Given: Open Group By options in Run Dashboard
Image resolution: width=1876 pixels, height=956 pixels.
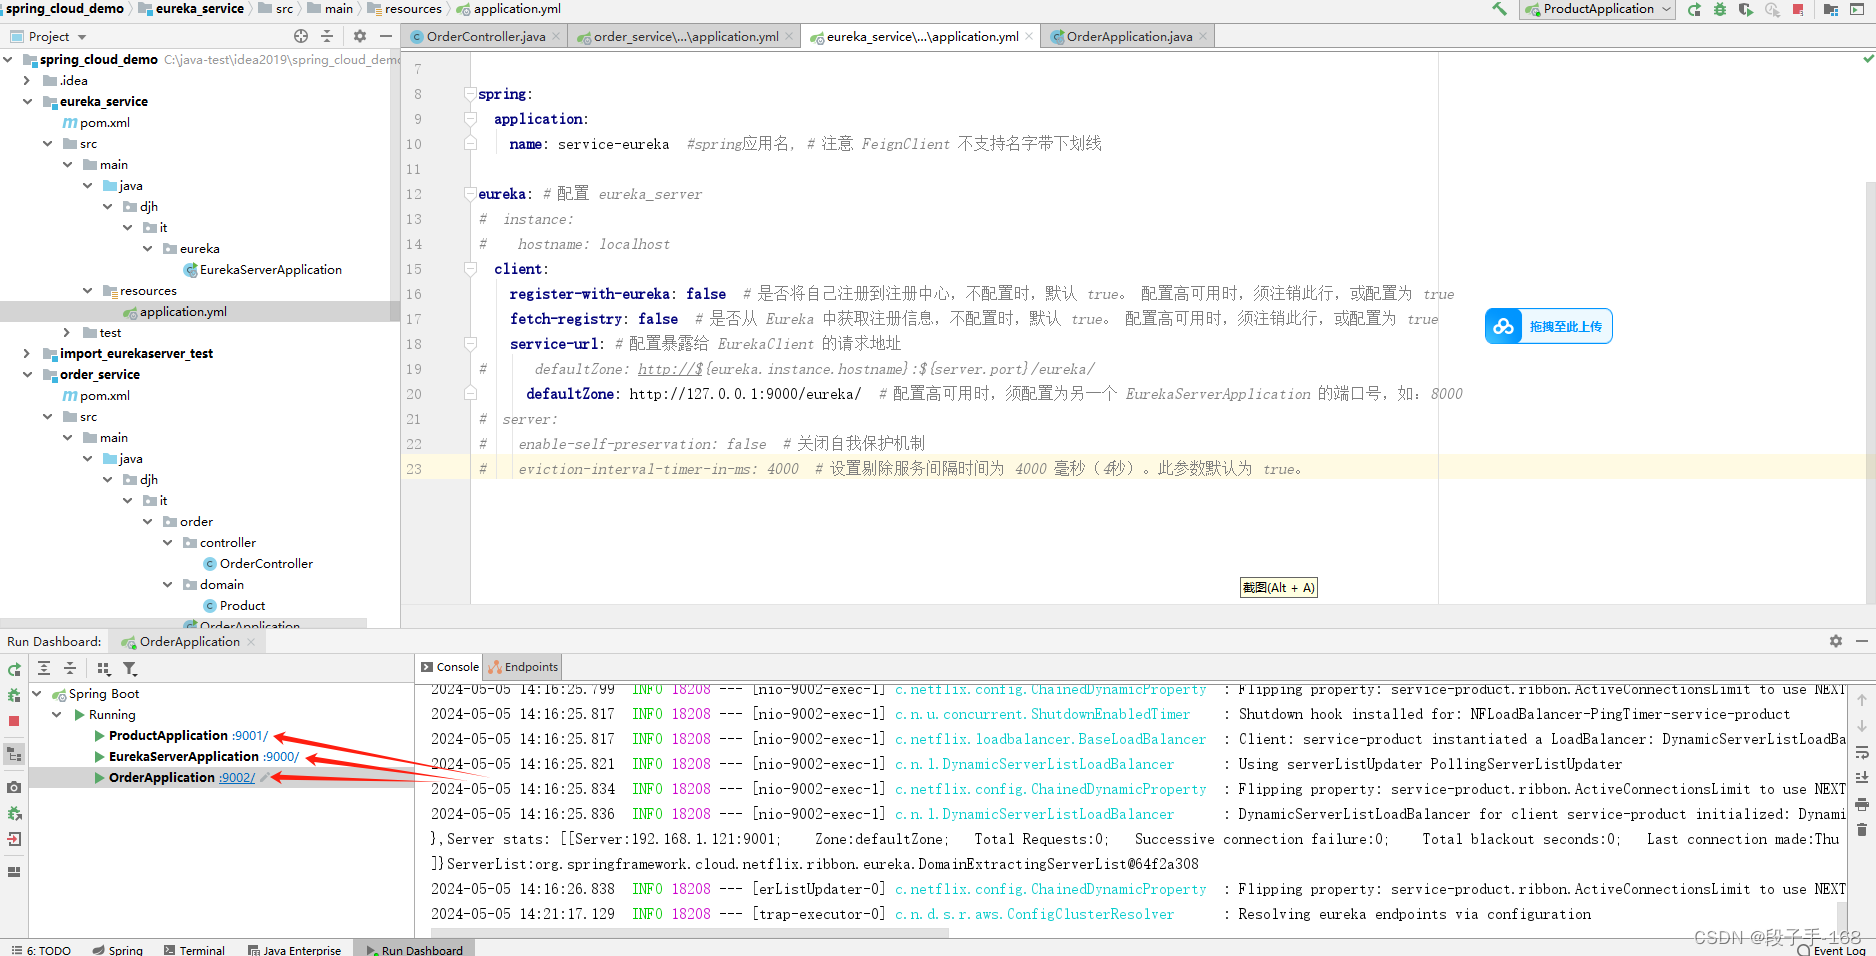Looking at the screenshot, I should 104,668.
